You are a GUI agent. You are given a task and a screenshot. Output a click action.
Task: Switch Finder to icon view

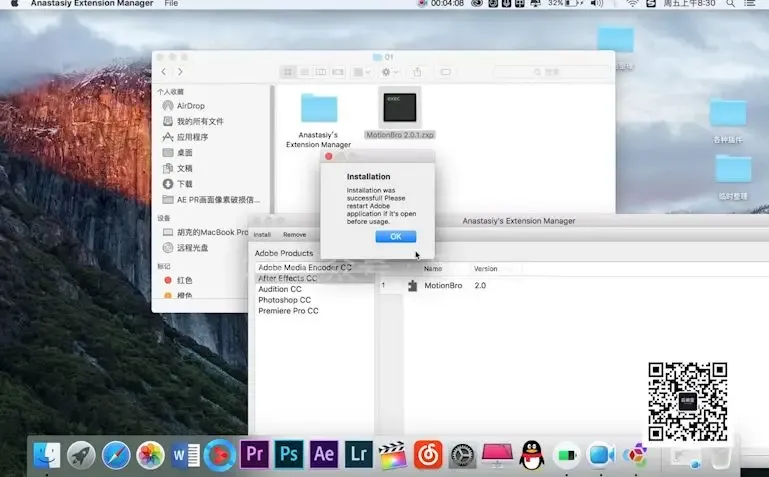click(288, 72)
